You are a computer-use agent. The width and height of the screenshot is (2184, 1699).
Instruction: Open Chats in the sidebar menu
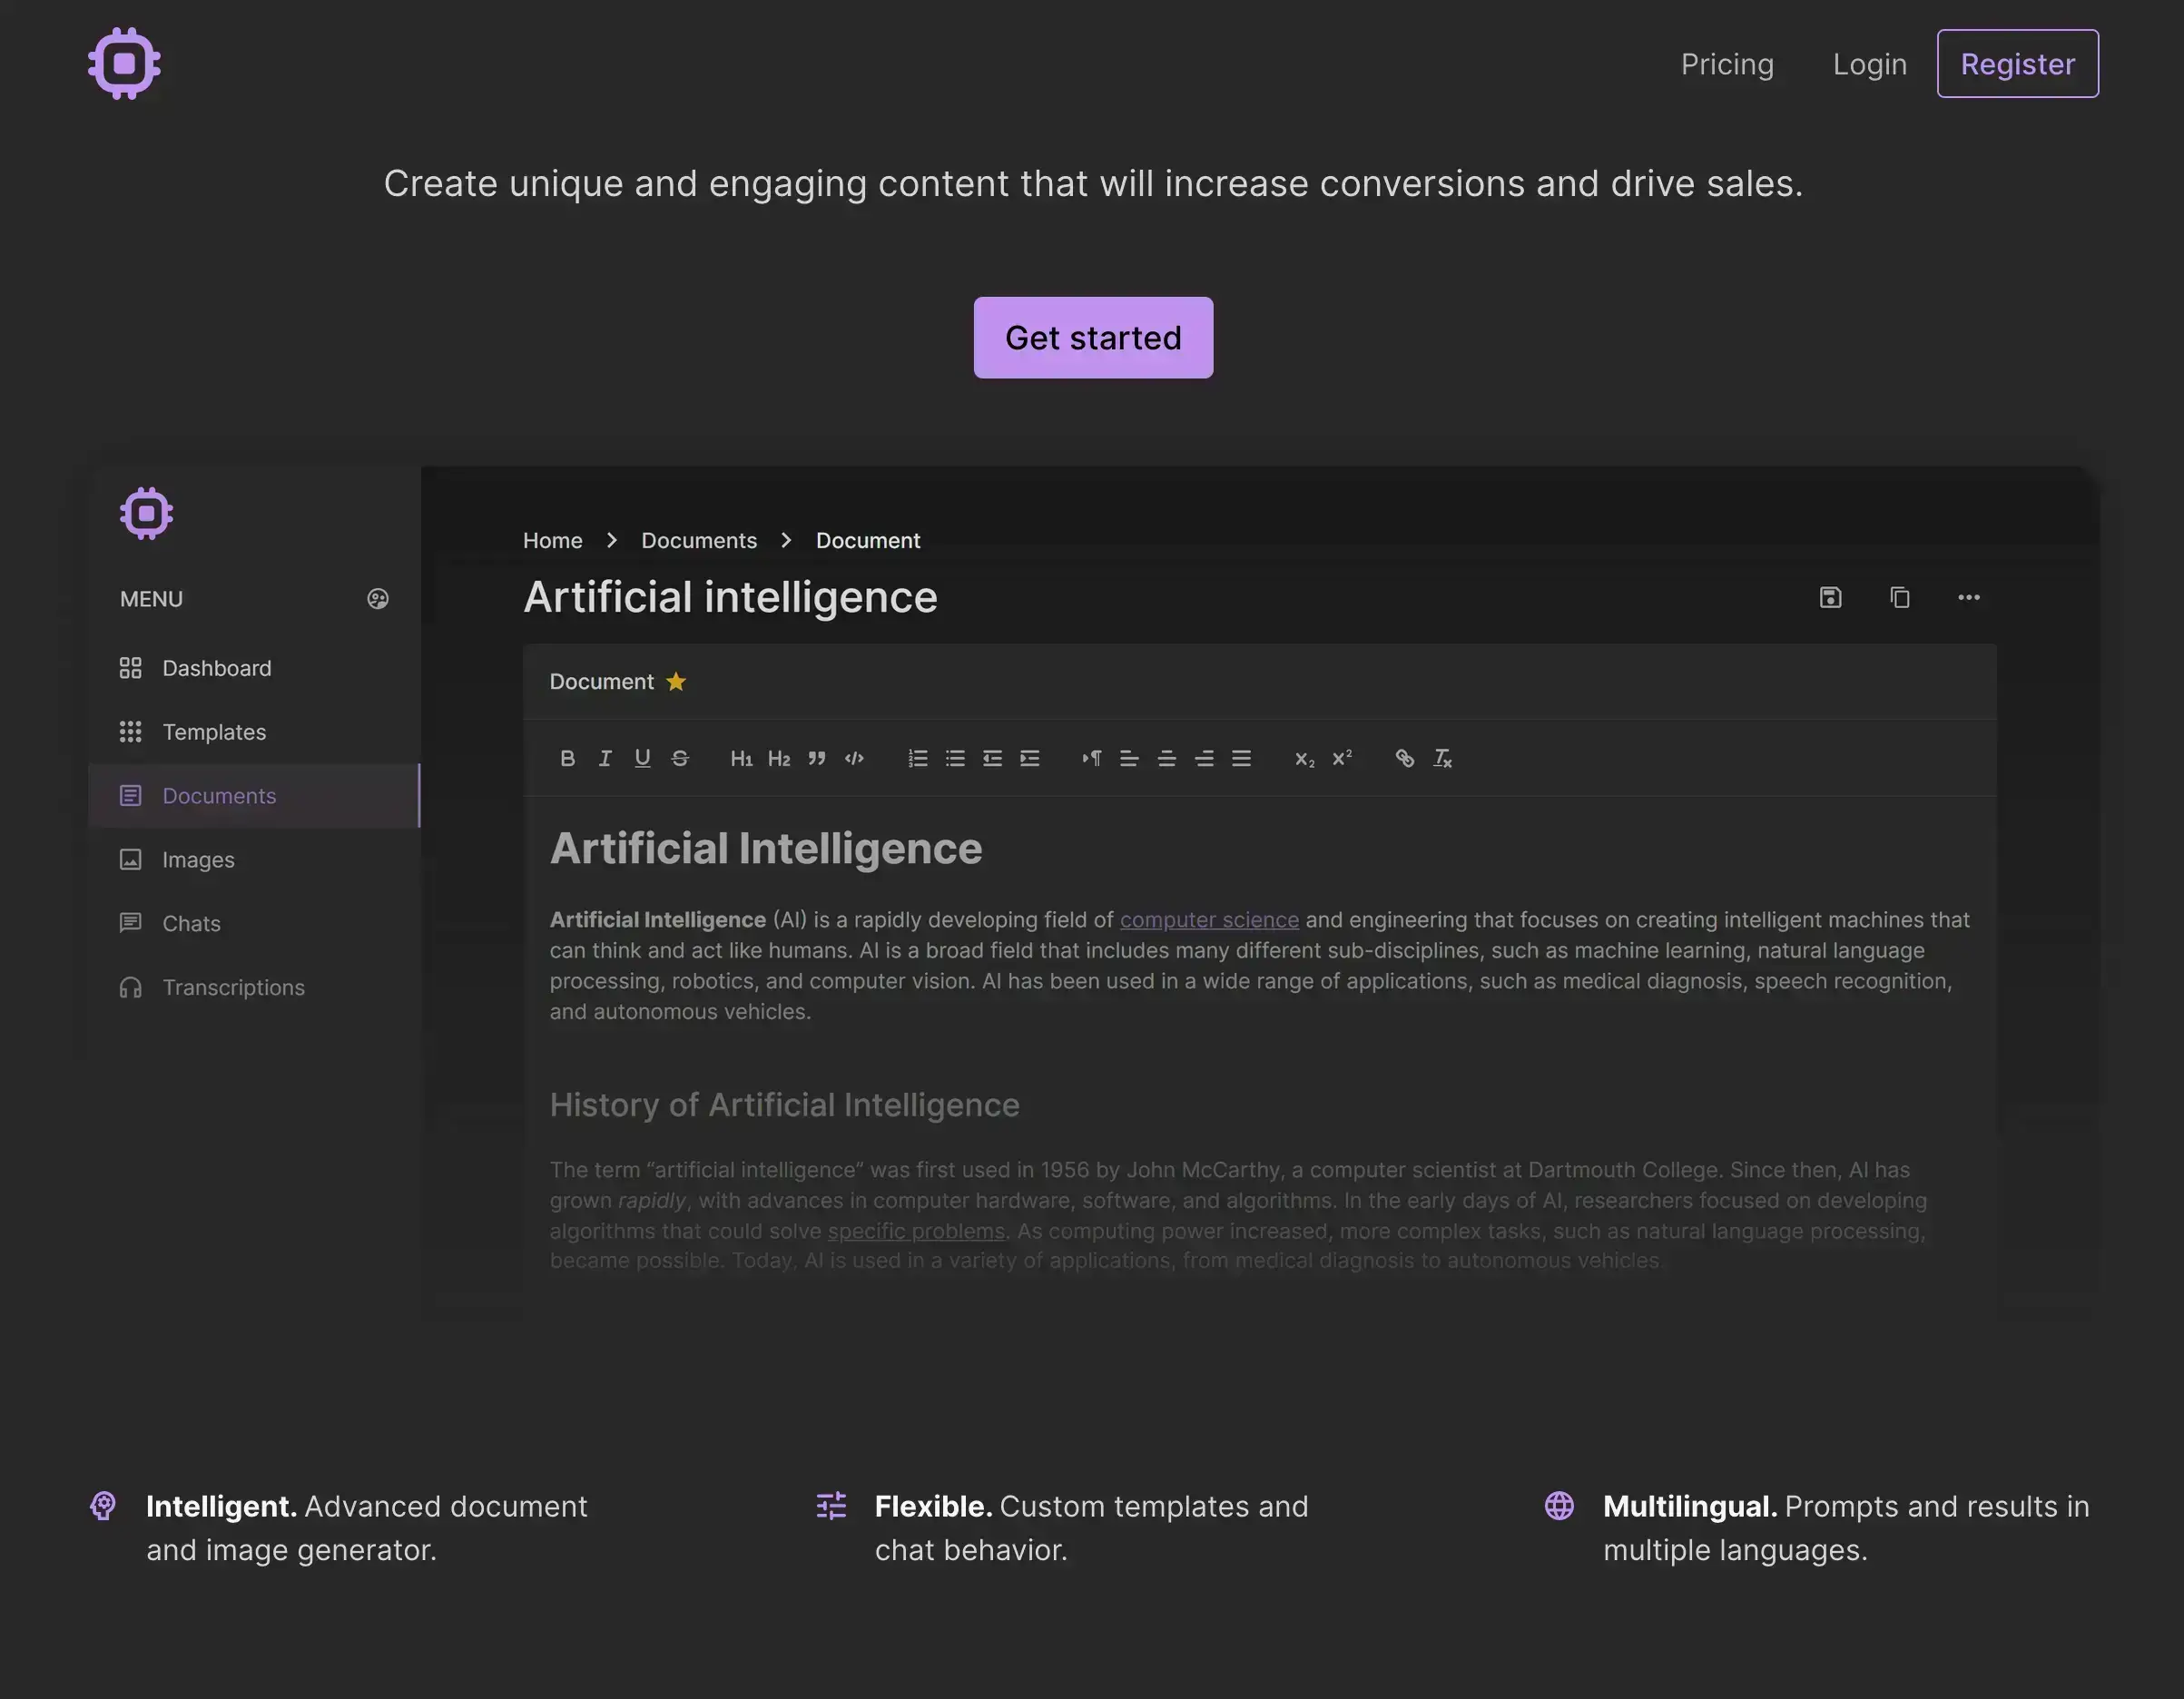pos(254,923)
